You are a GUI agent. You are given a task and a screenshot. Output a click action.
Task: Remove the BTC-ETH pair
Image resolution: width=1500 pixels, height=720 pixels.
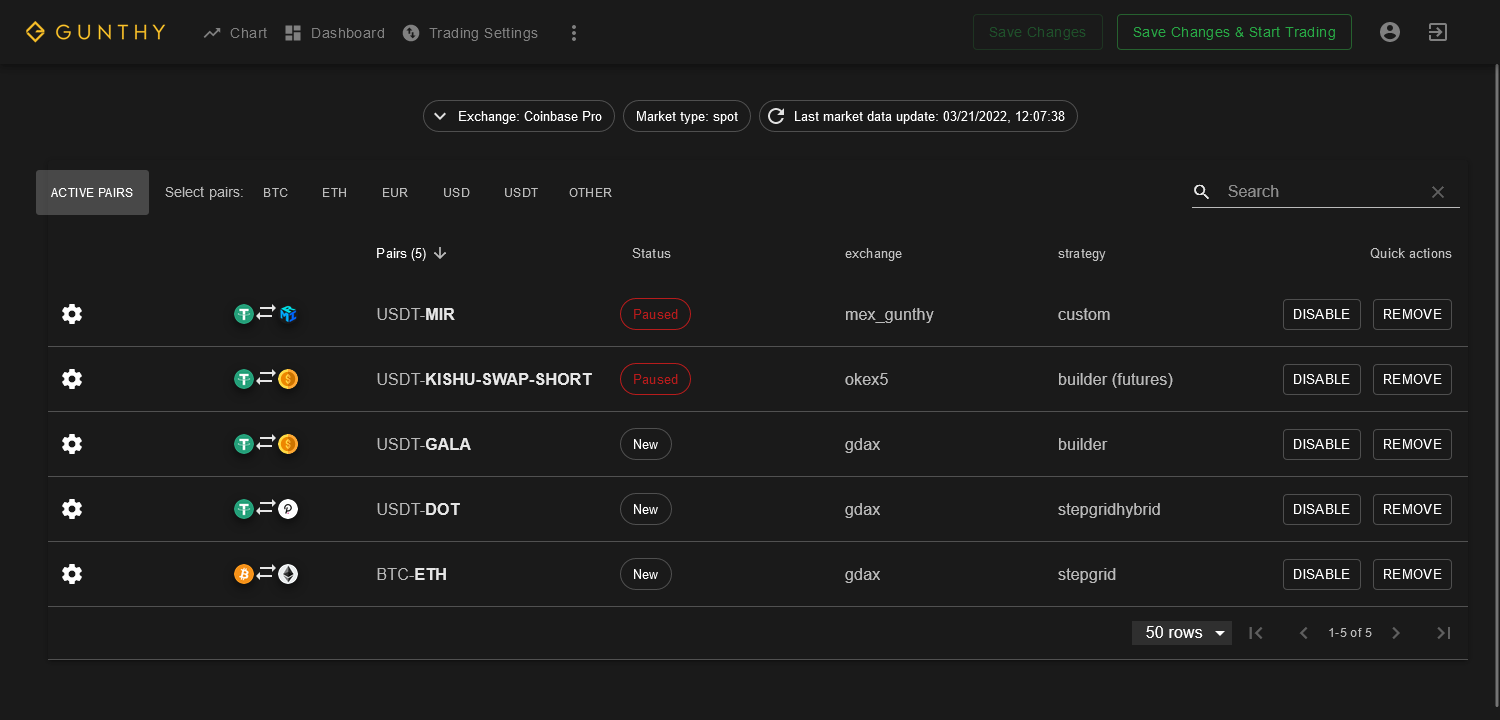click(x=1411, y=574)
